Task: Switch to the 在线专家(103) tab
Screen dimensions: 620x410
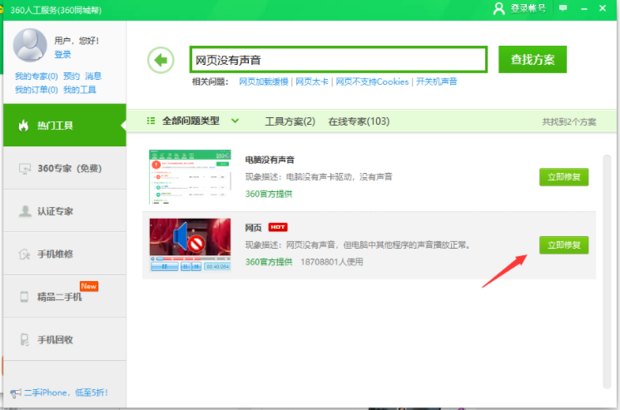Action: [359, 121]
